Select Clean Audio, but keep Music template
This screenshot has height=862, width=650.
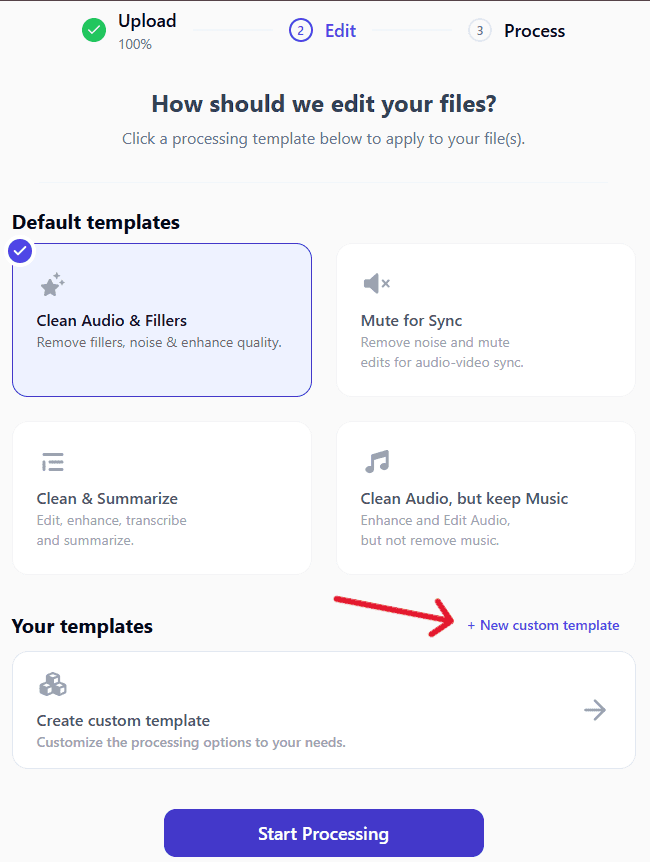coord(486,498)
